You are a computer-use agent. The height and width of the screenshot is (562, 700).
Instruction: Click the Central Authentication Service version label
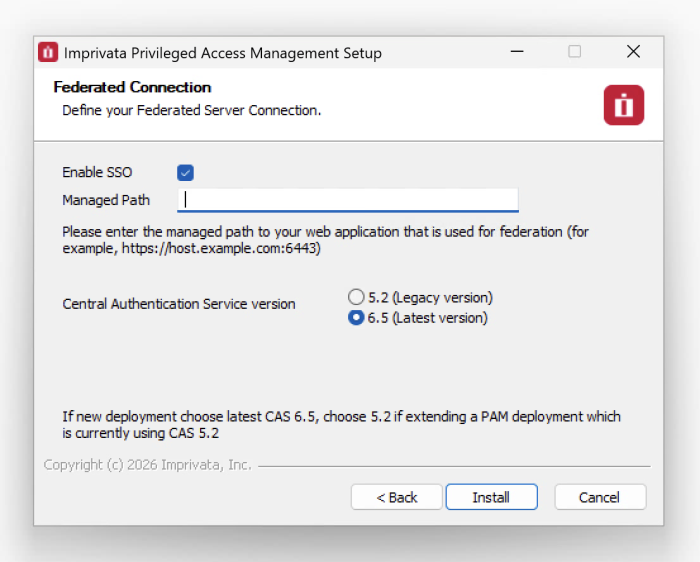pyautogui.click(x=179, y=304)
